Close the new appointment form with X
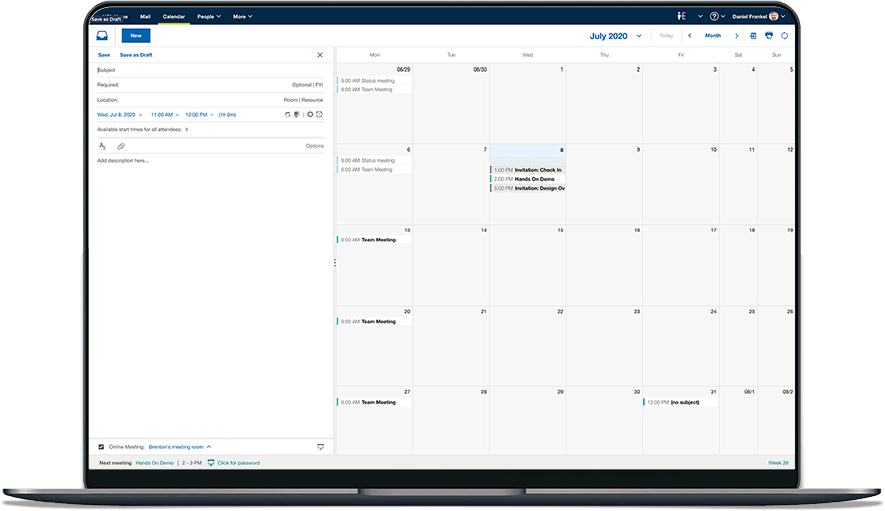This screenshot has height=511, width=885. 320,55
